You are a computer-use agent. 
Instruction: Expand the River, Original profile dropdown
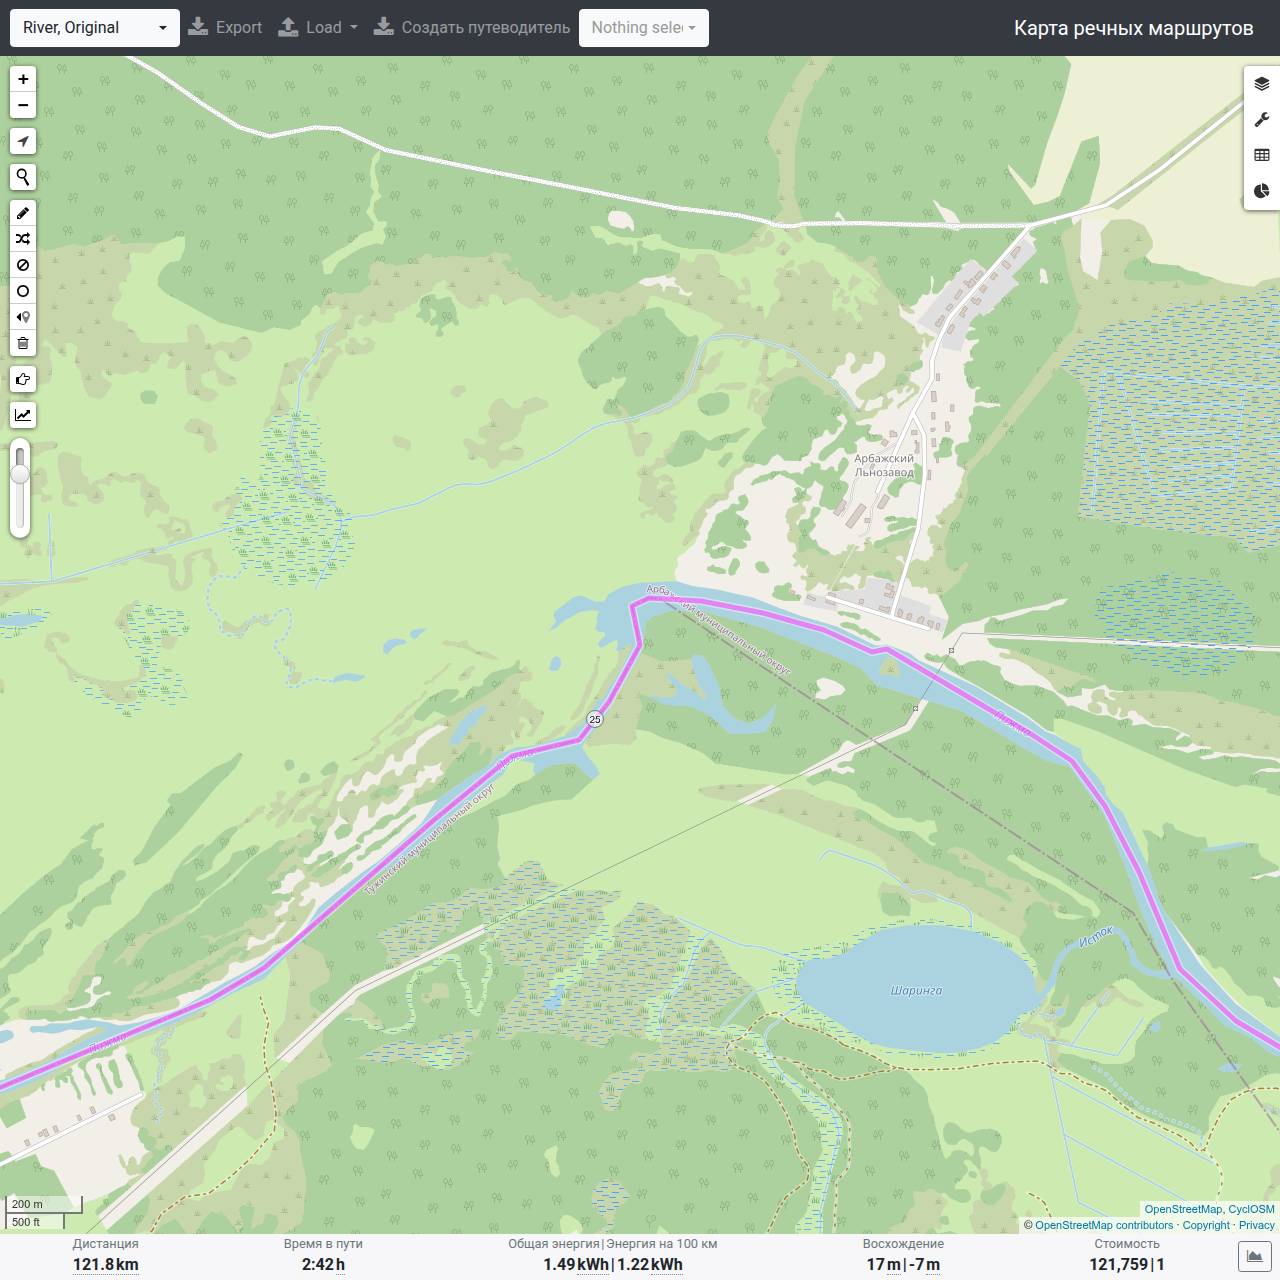pos(95,28)
